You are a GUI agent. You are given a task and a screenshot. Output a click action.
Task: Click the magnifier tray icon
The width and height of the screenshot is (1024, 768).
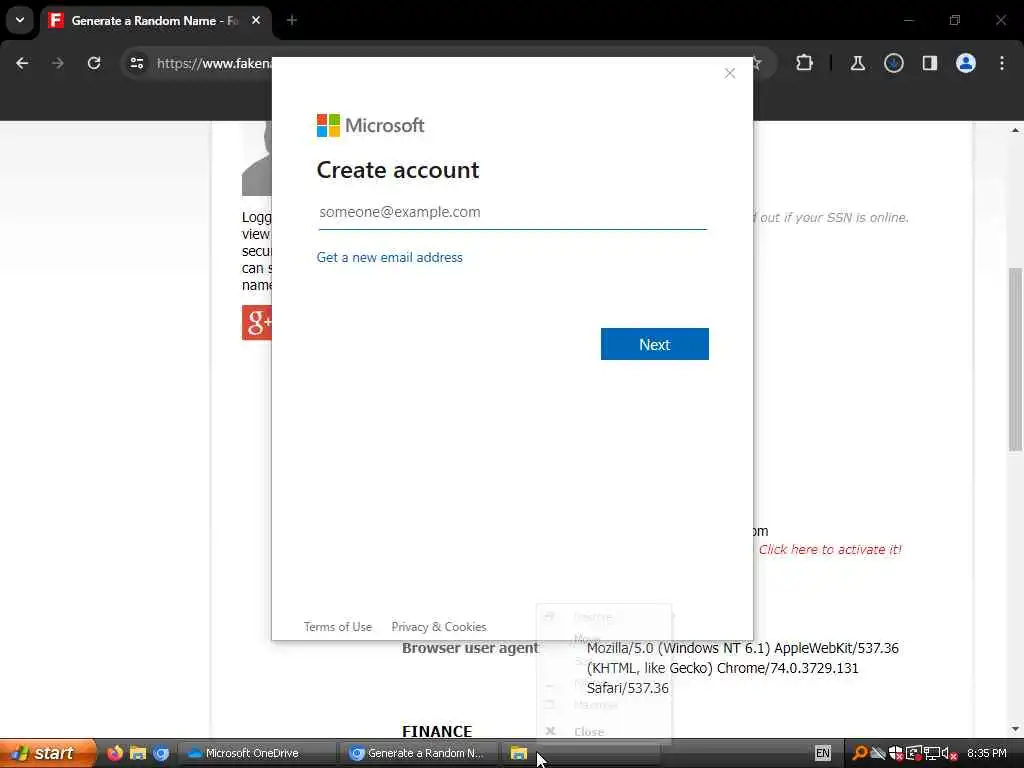click(860, 753)
